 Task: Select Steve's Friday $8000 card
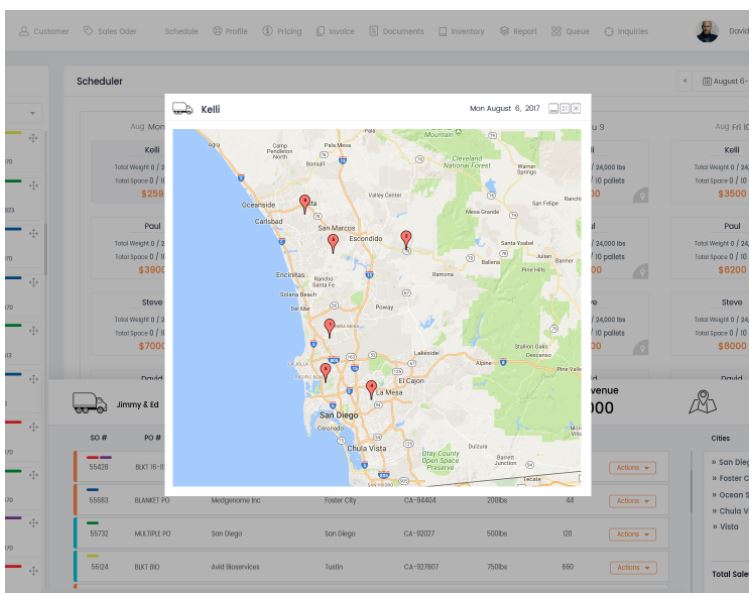coord(711,324)
